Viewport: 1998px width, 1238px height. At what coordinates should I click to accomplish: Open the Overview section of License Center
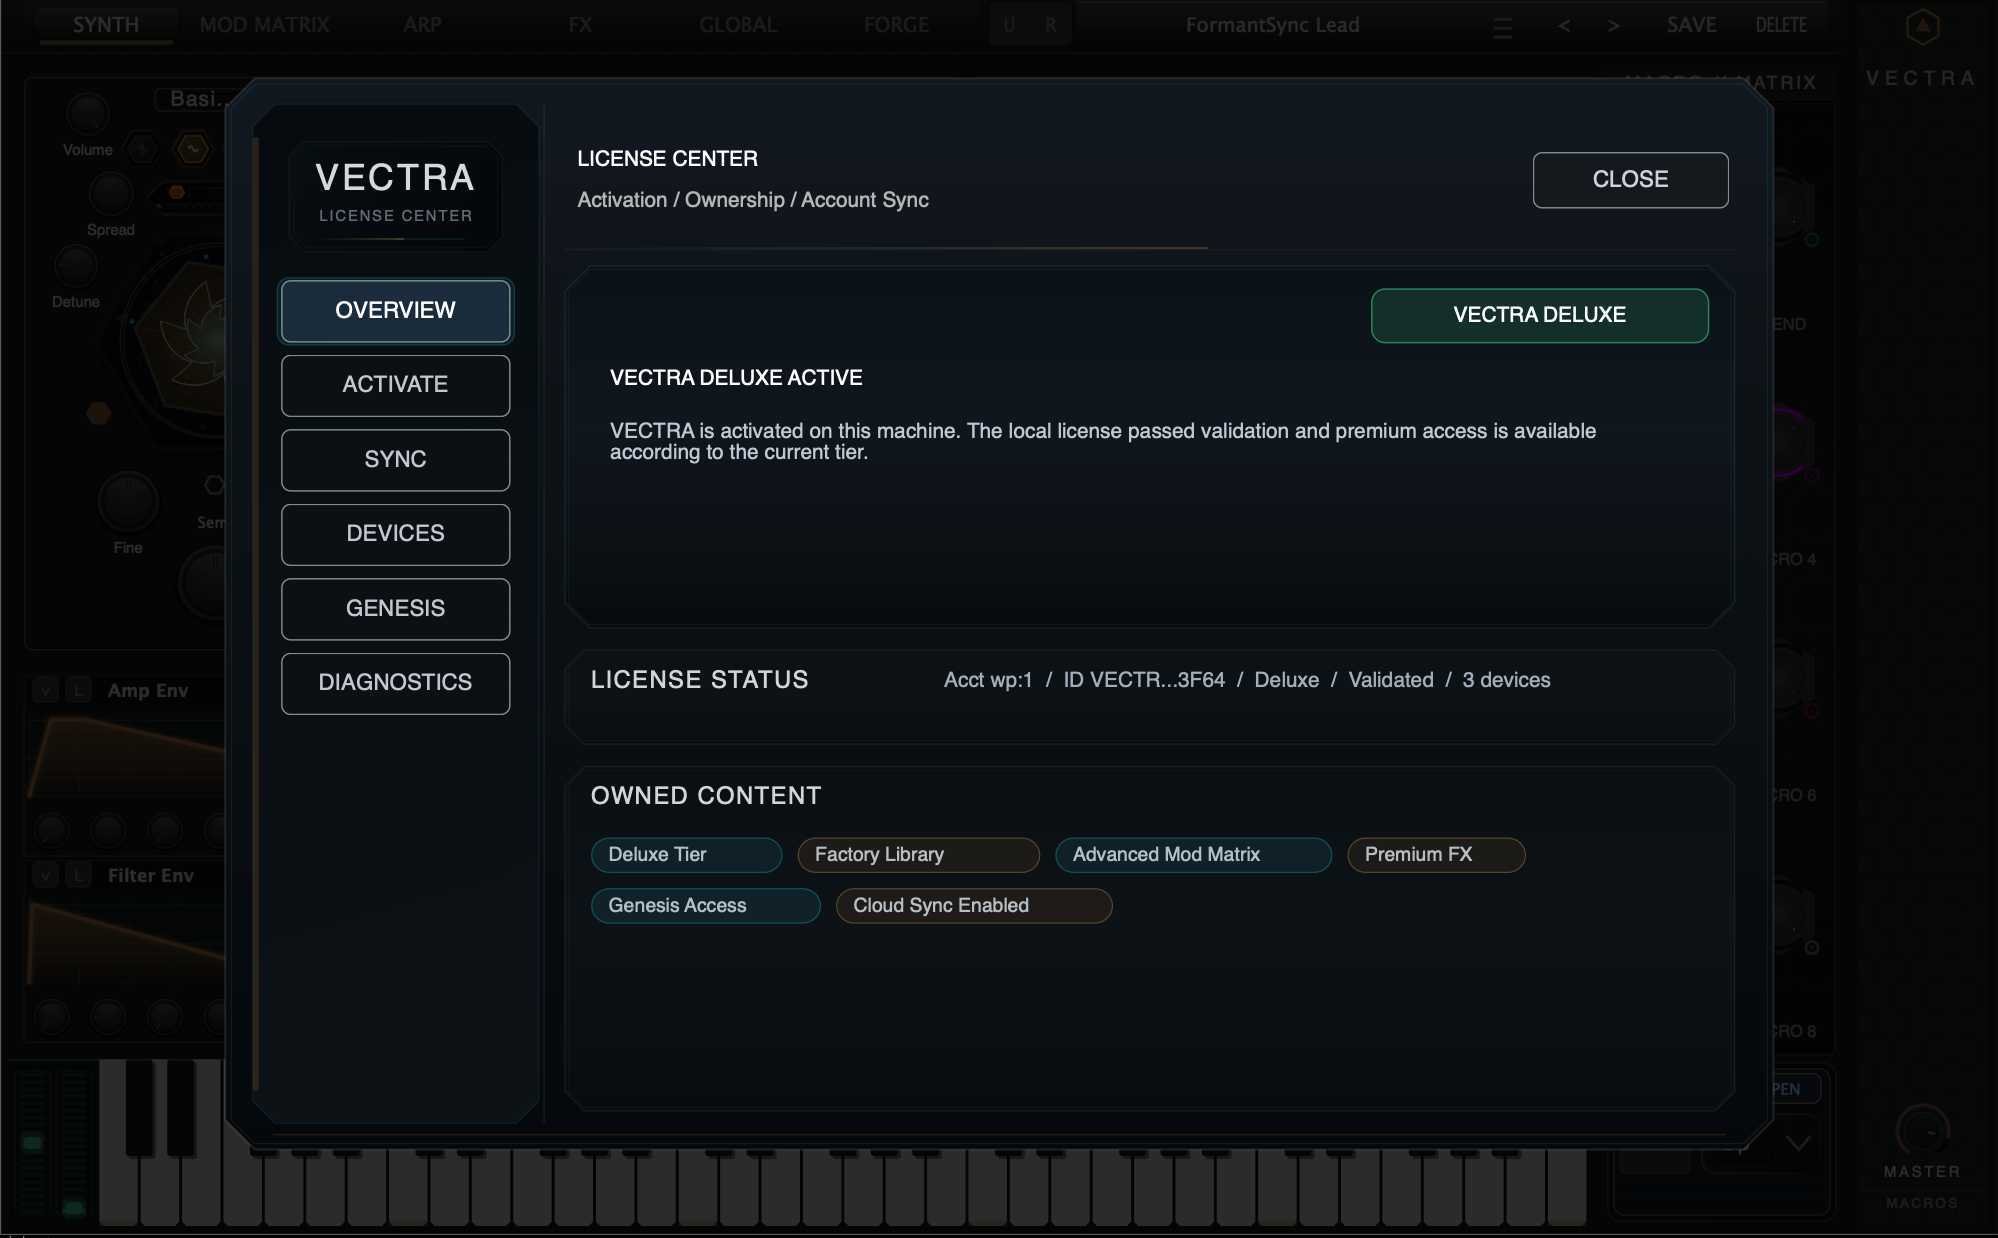(x=395, y=311)
